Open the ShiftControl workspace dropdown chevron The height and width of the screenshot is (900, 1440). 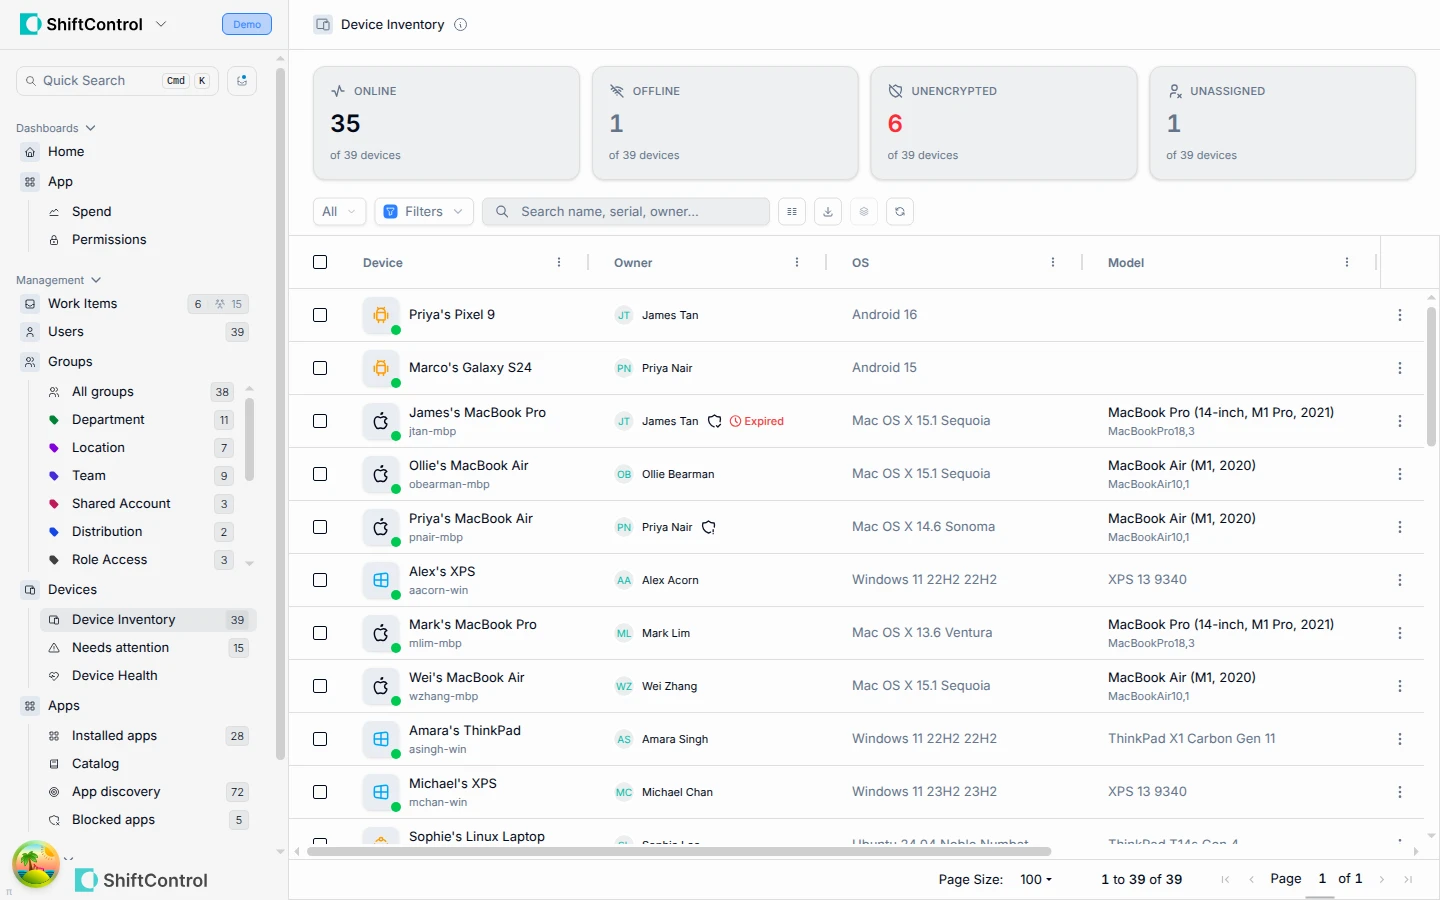(161, 24)
